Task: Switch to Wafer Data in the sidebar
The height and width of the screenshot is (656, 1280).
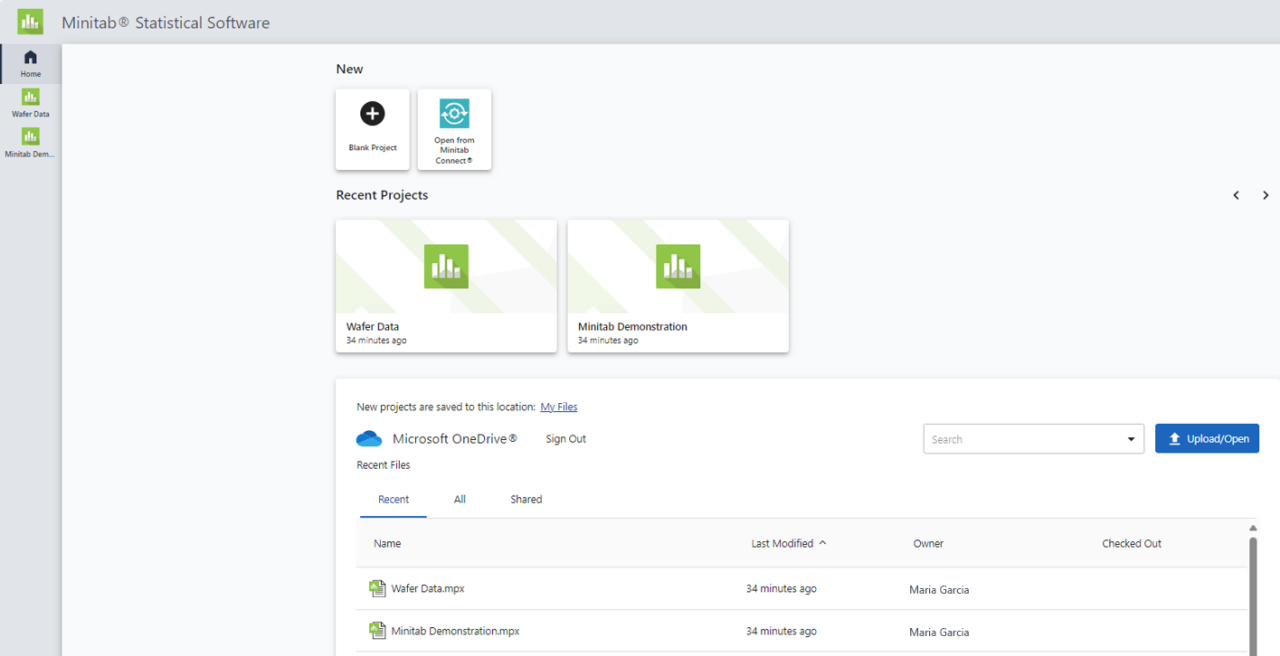Action: [30, 102]
